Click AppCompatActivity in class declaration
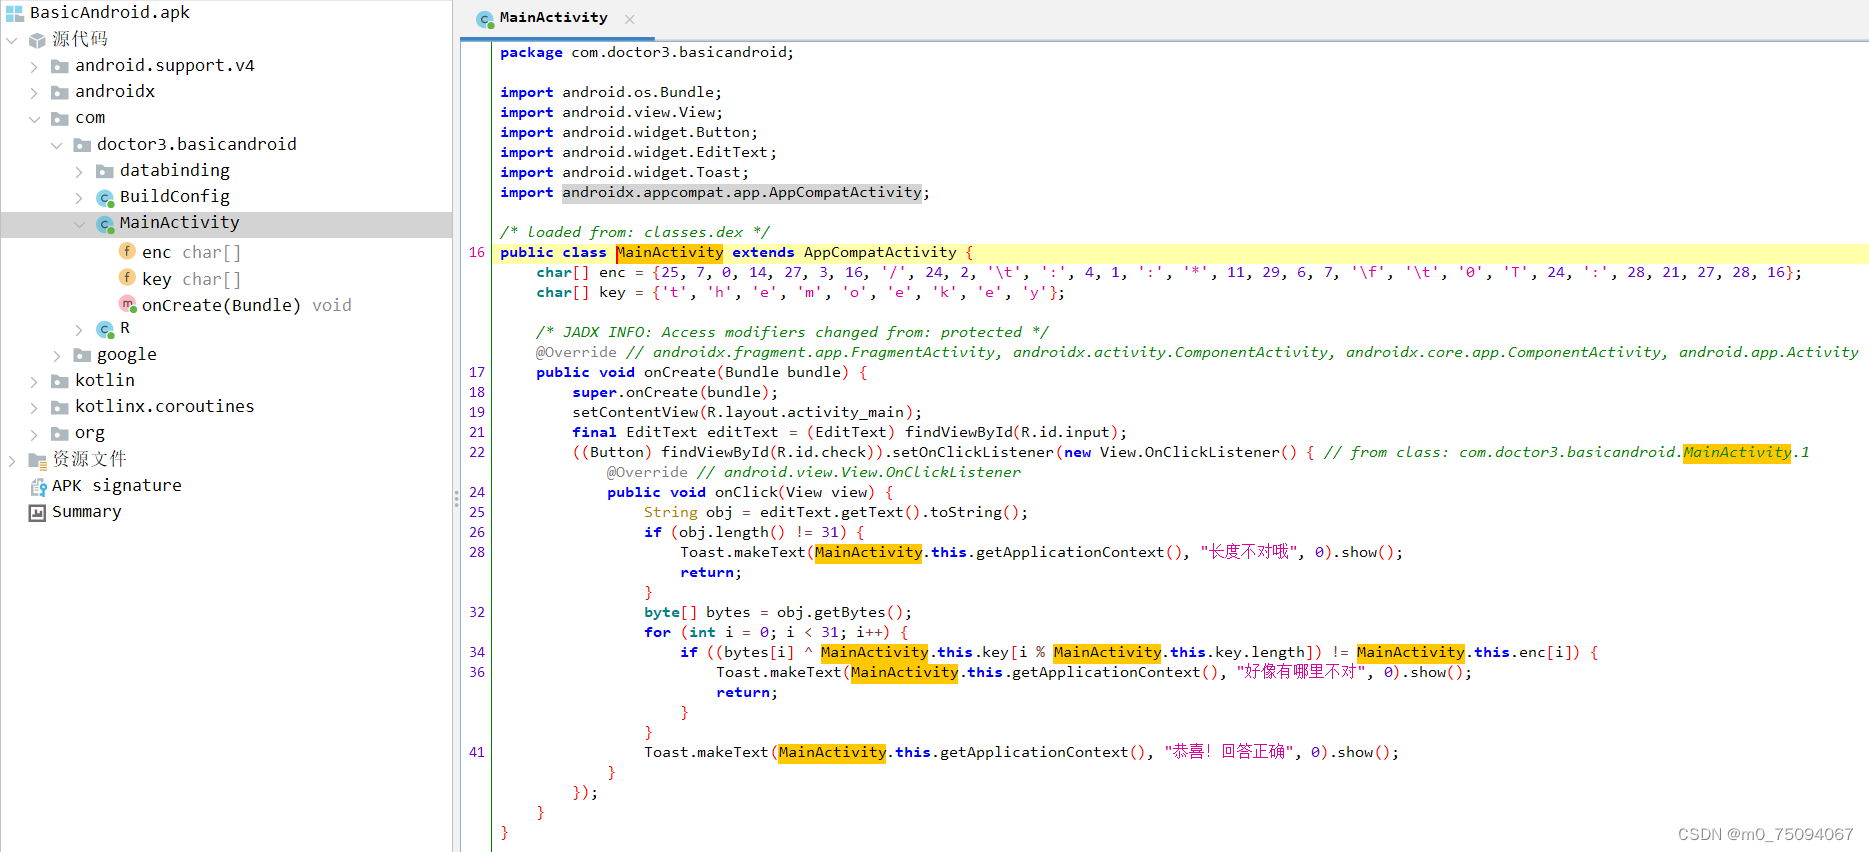 pyautogui.click(x=880, y=252)
